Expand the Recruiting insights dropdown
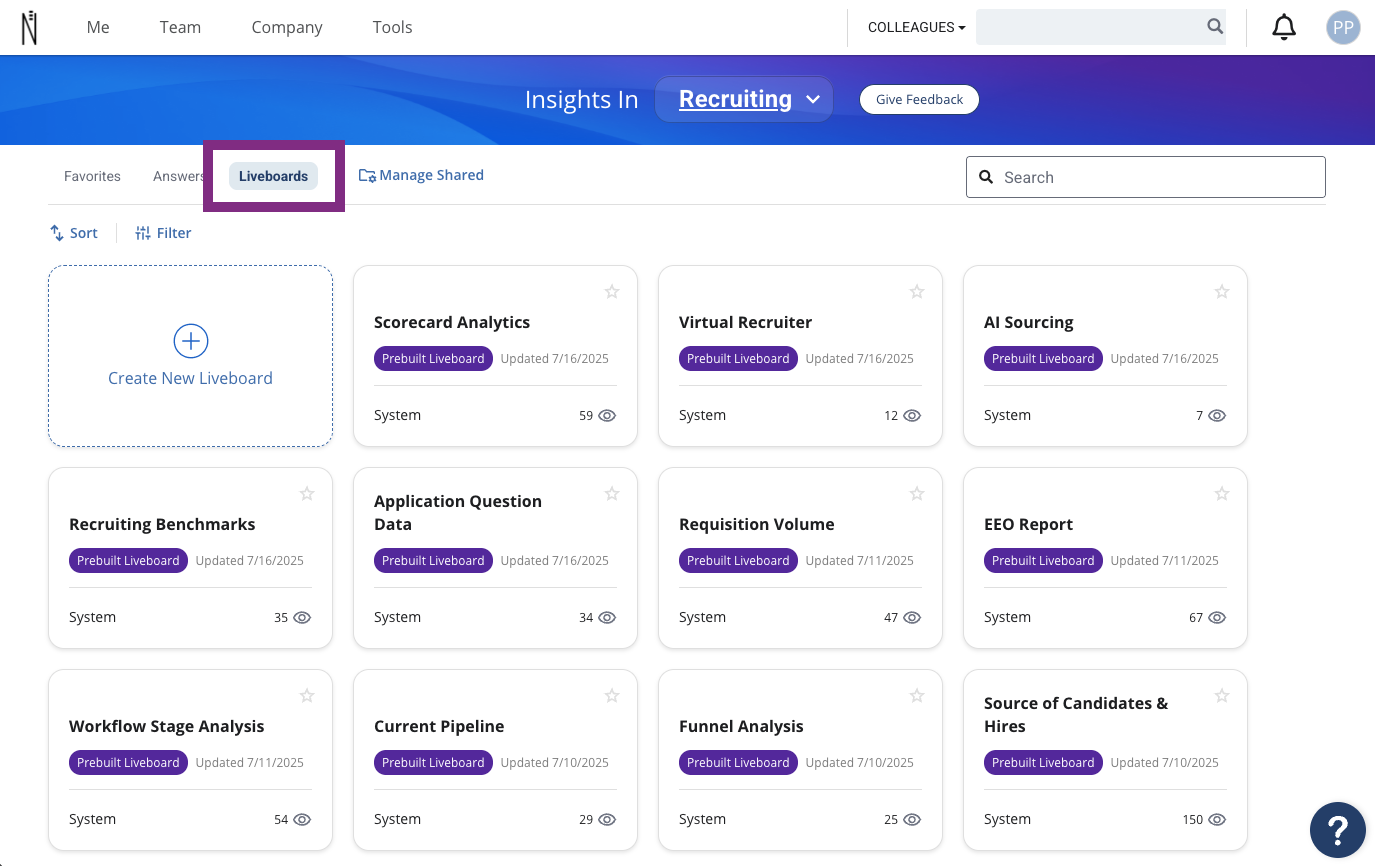Screen dimensions: 1375x866 pyautogui.click(x=744, y=99)
